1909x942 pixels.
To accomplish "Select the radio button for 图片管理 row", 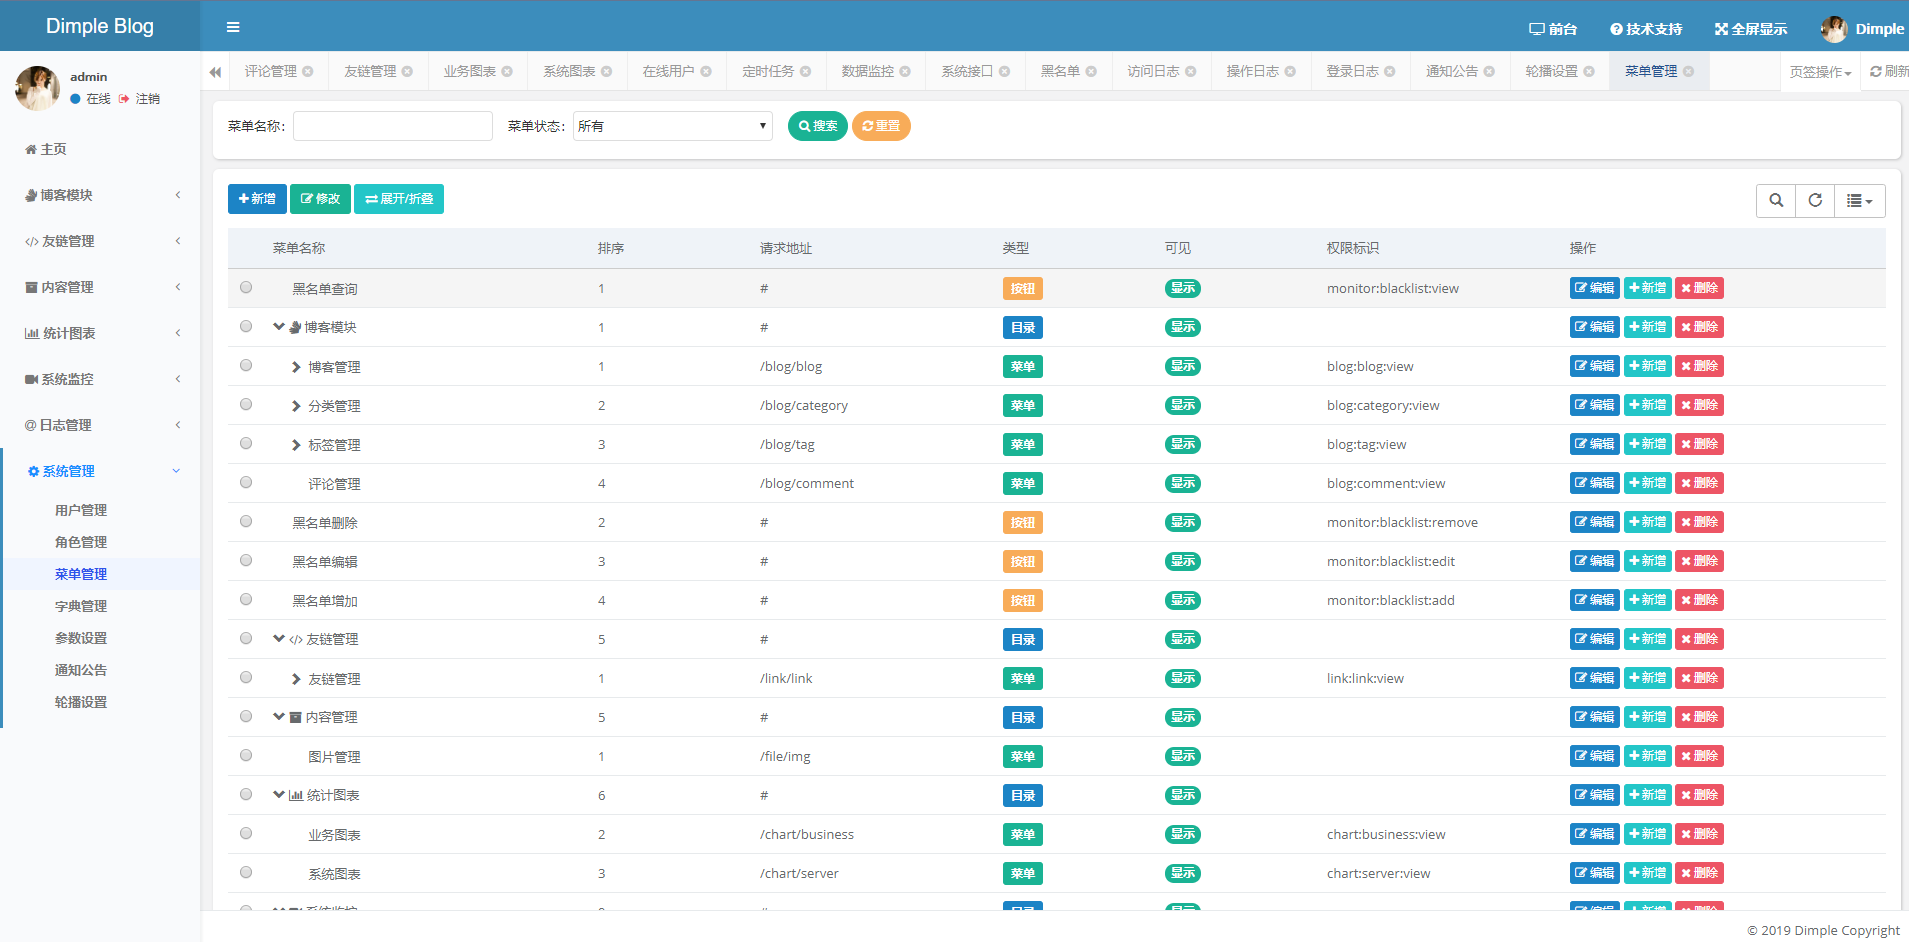I will click(x=246, y=755).
